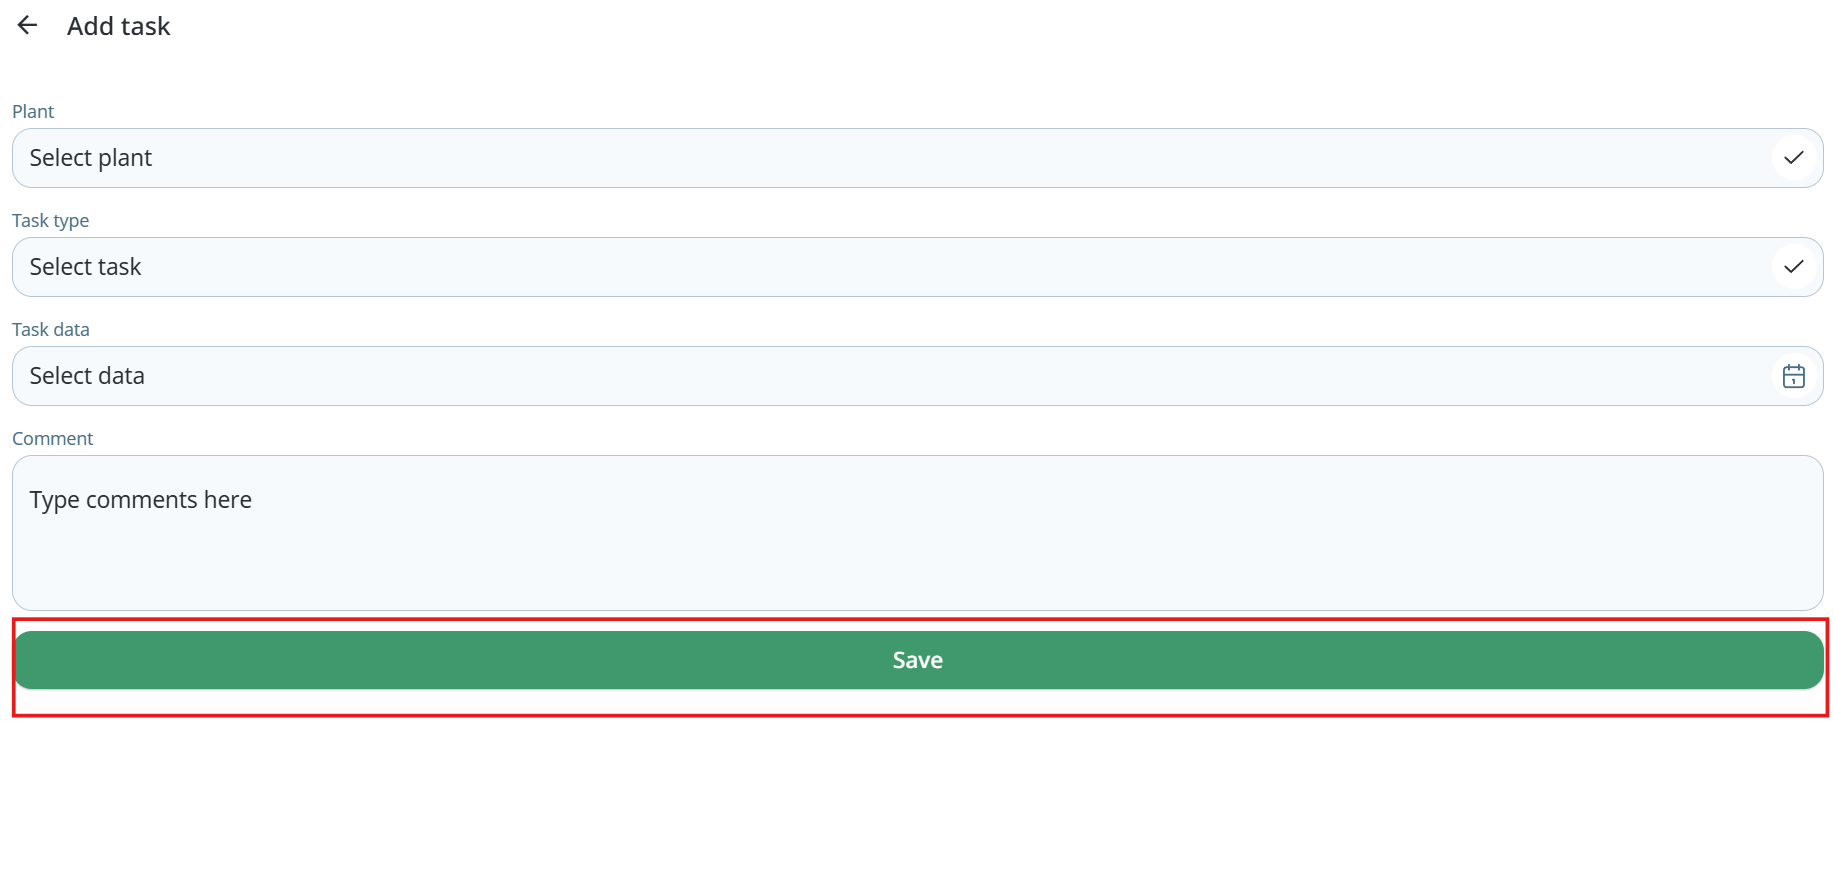This screenshot has width=1833, height=892.
Task: Click the "Select task" placeholder text
Action: point(85,267)
